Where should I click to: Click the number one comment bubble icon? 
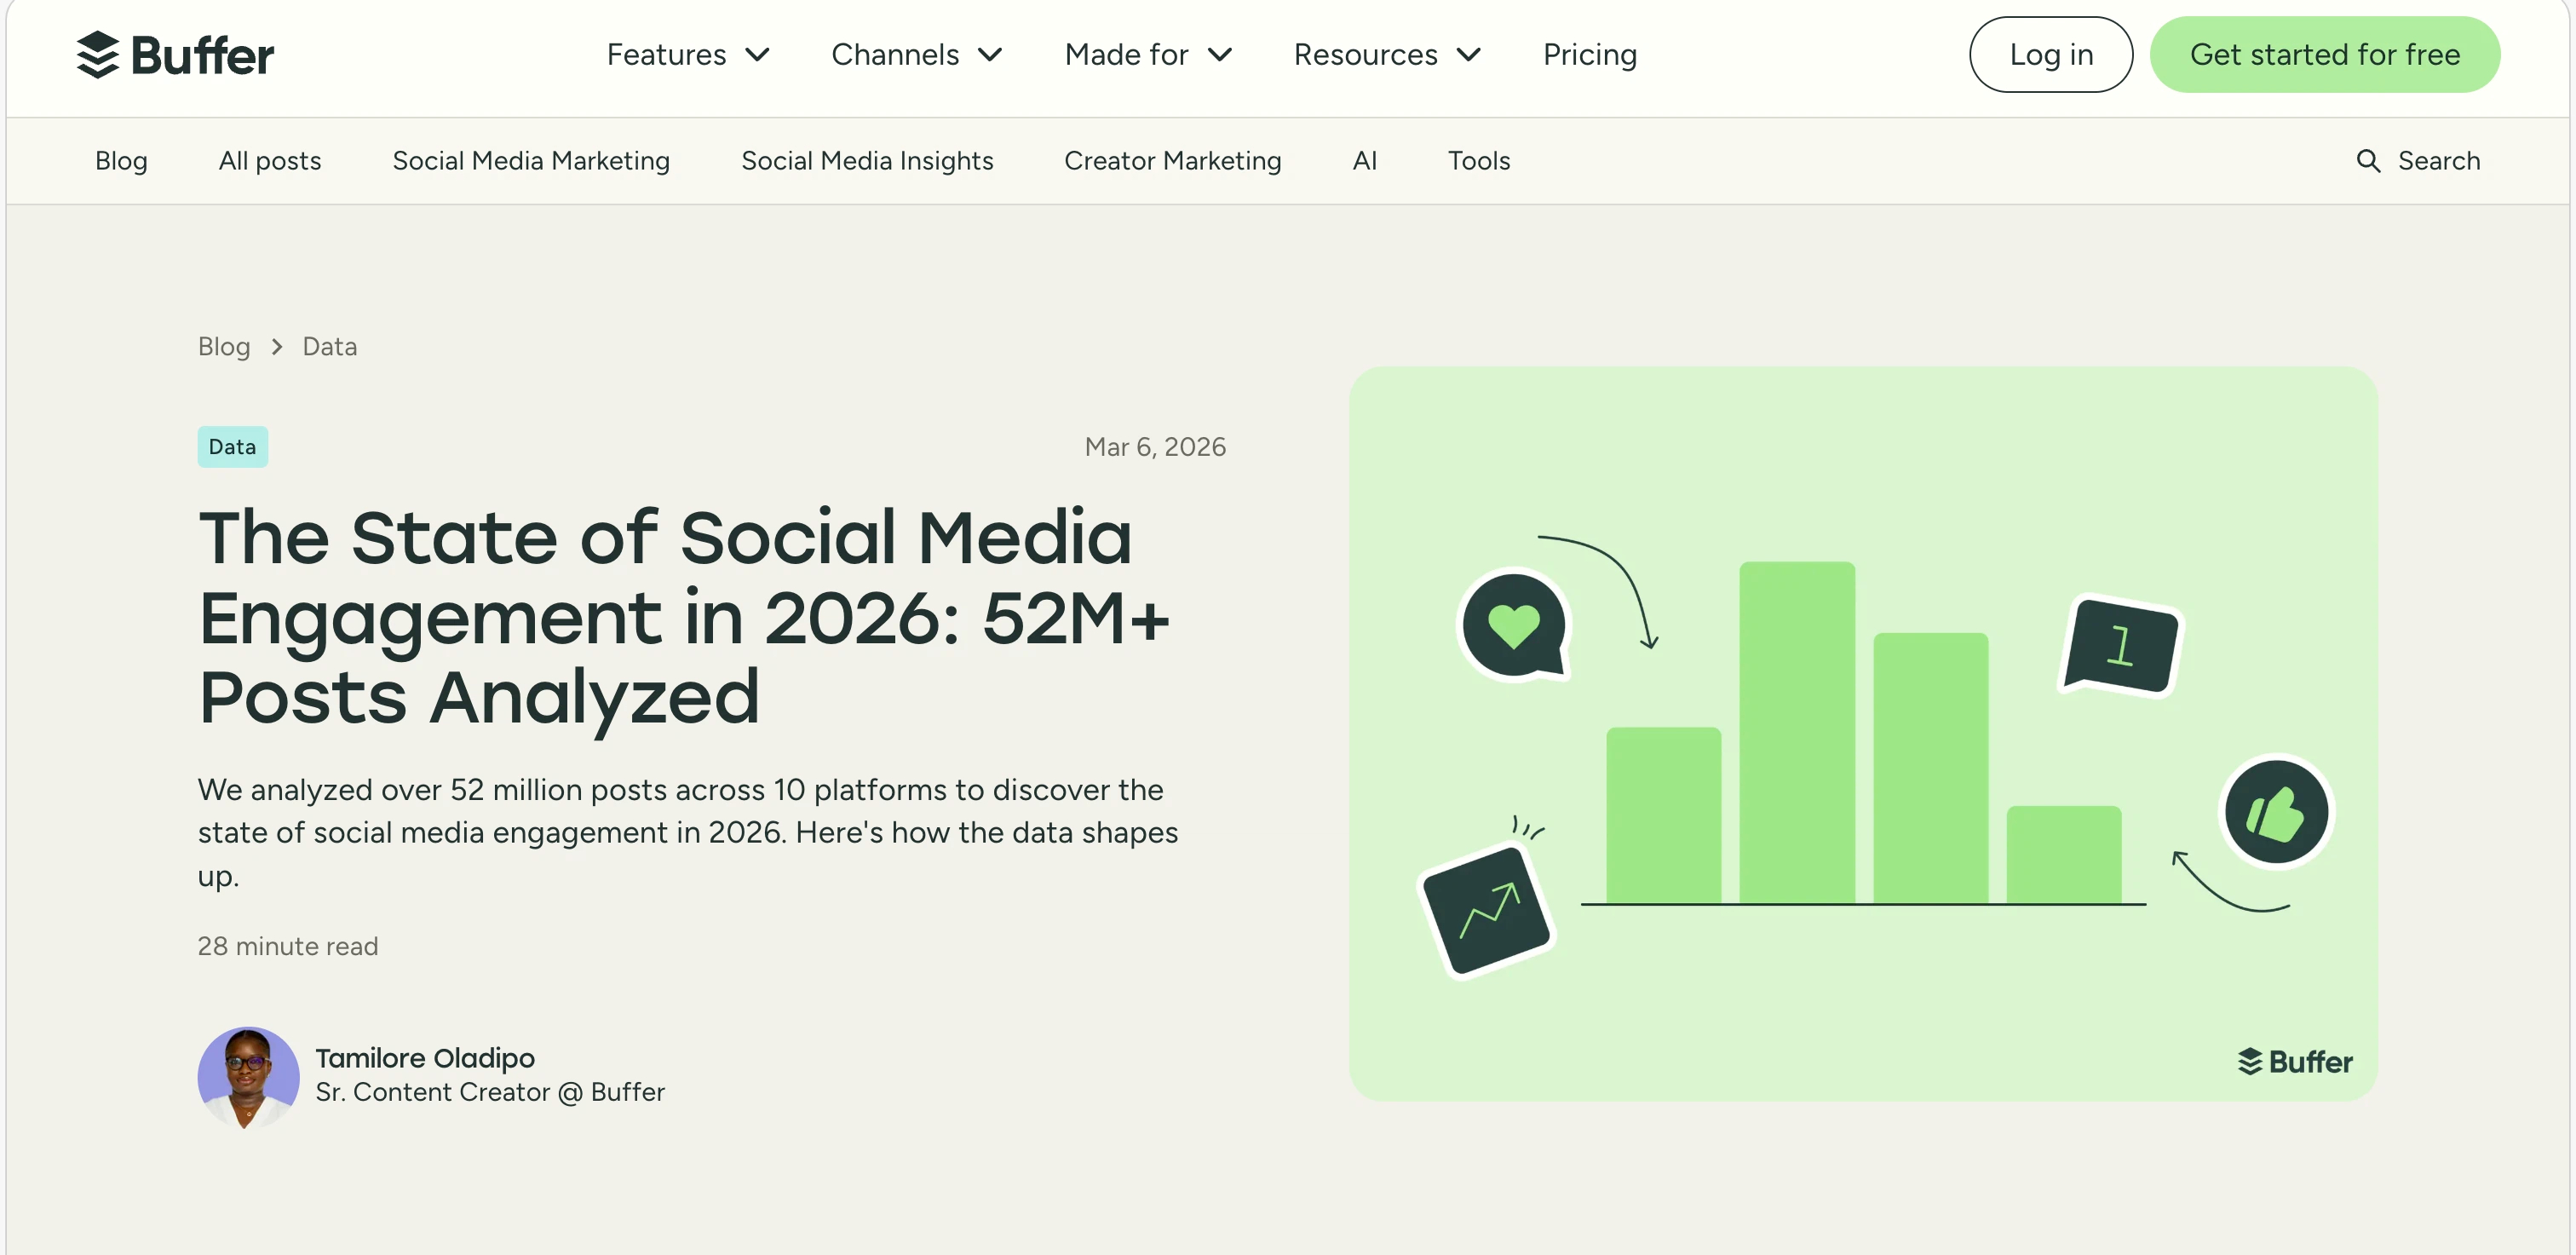click(x=2121, y=645)
